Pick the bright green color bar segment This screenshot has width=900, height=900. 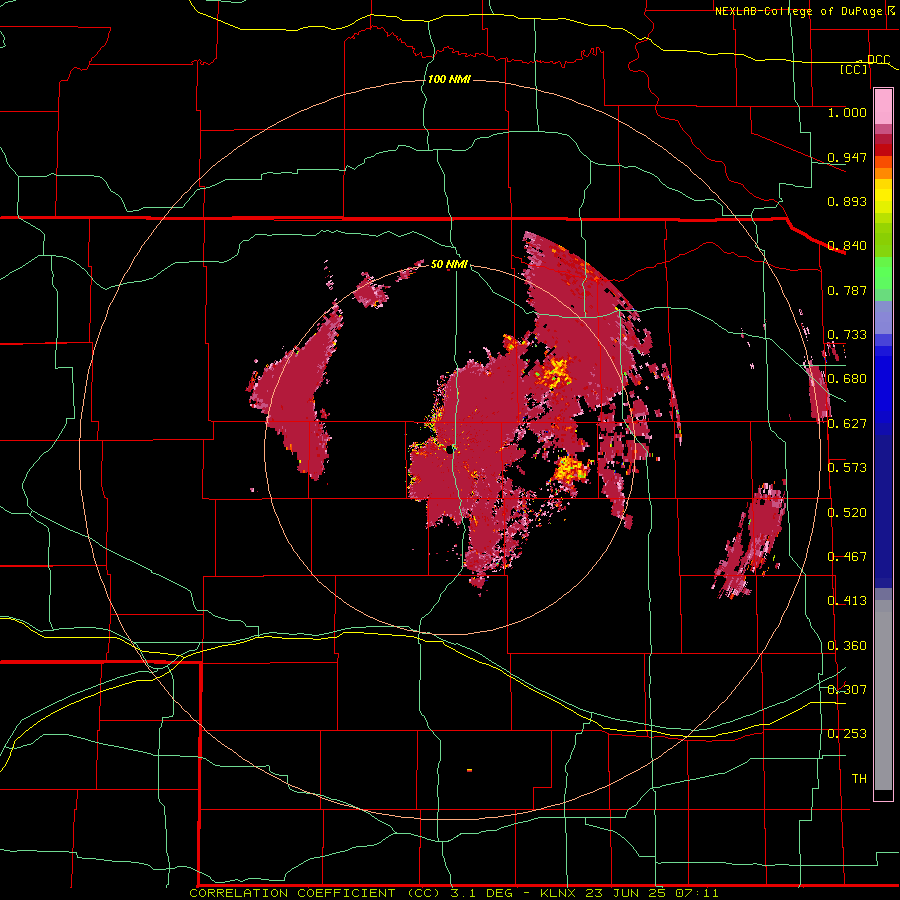(883, 273)
